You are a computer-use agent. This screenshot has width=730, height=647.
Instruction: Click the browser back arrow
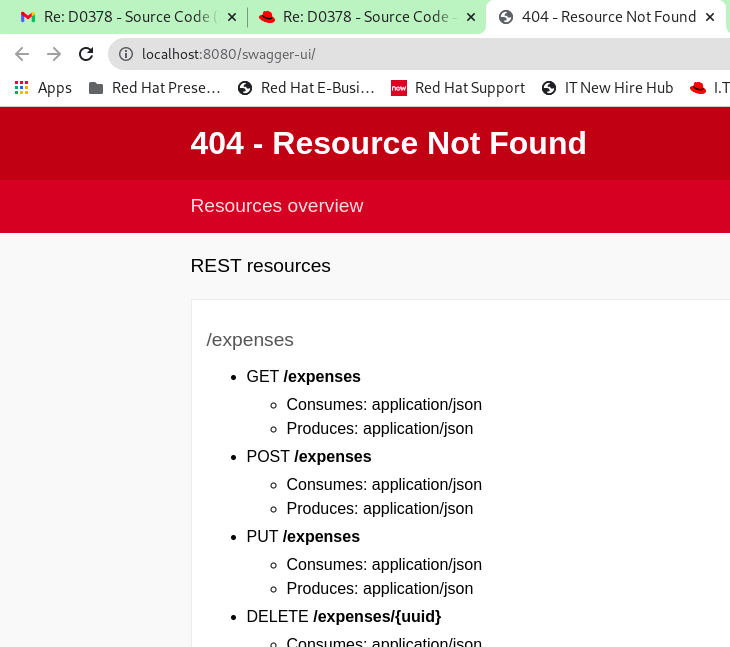click(22, 54)
